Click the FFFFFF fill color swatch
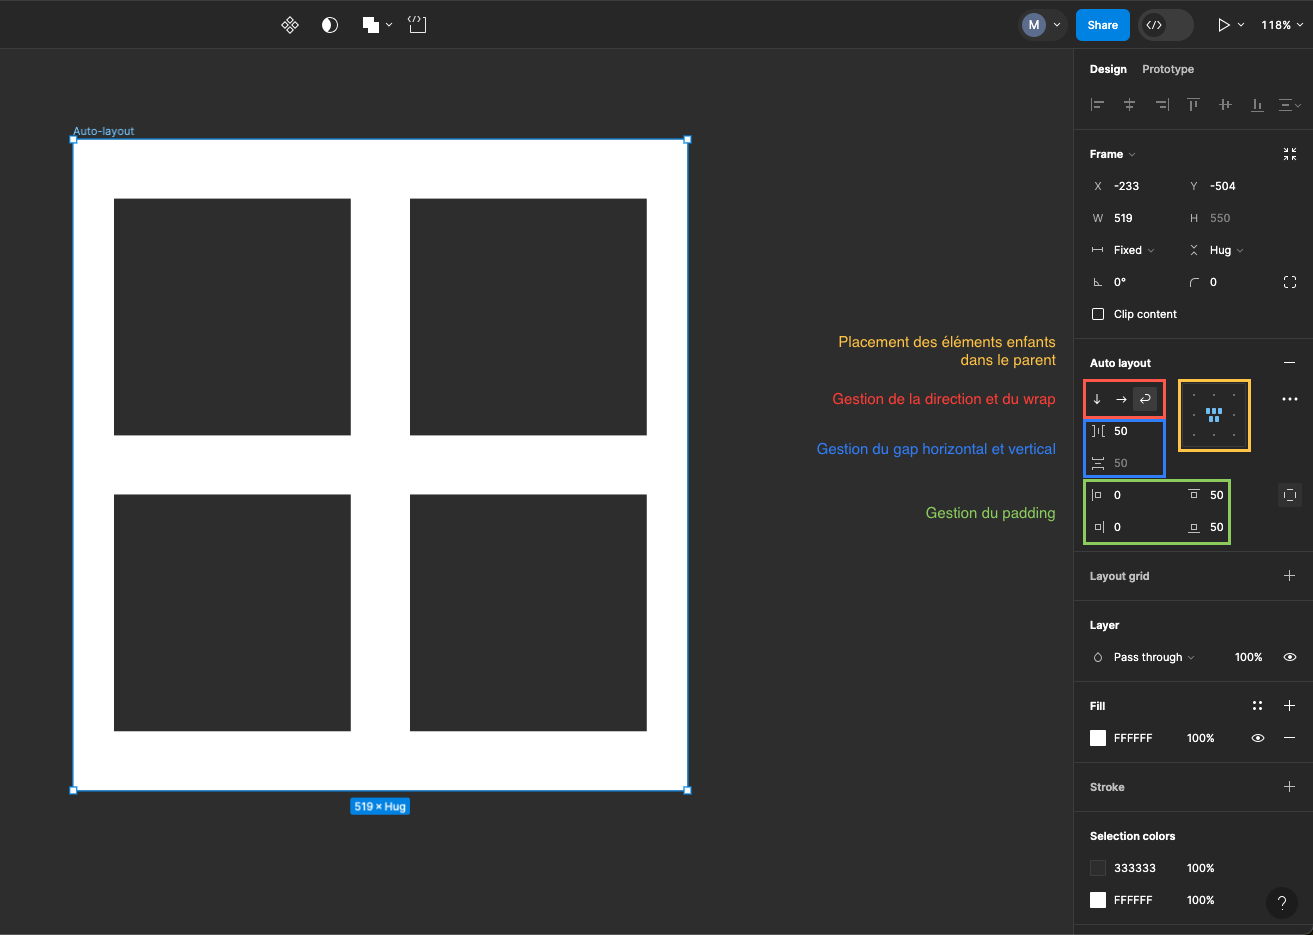The width and height of the screenshot is (1313, 935). [1097, 738]
